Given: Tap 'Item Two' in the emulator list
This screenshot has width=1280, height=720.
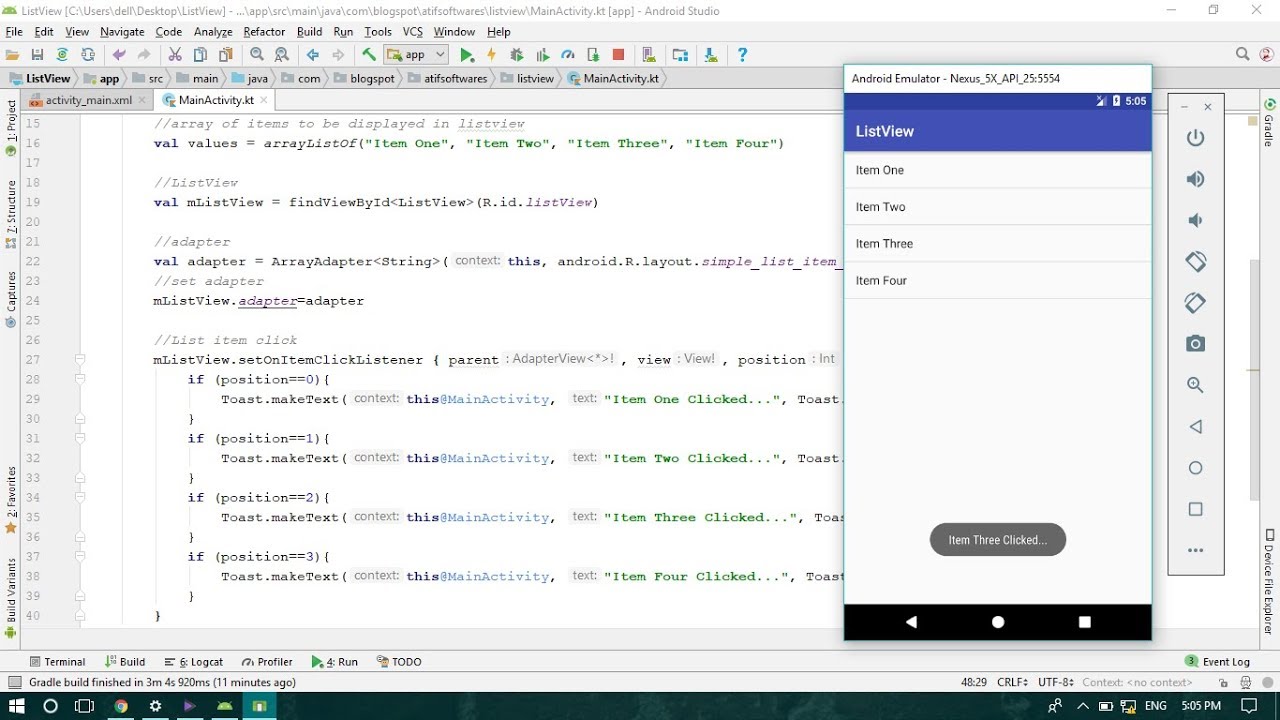Looking at the screenshot, I should tap(998, 207).
